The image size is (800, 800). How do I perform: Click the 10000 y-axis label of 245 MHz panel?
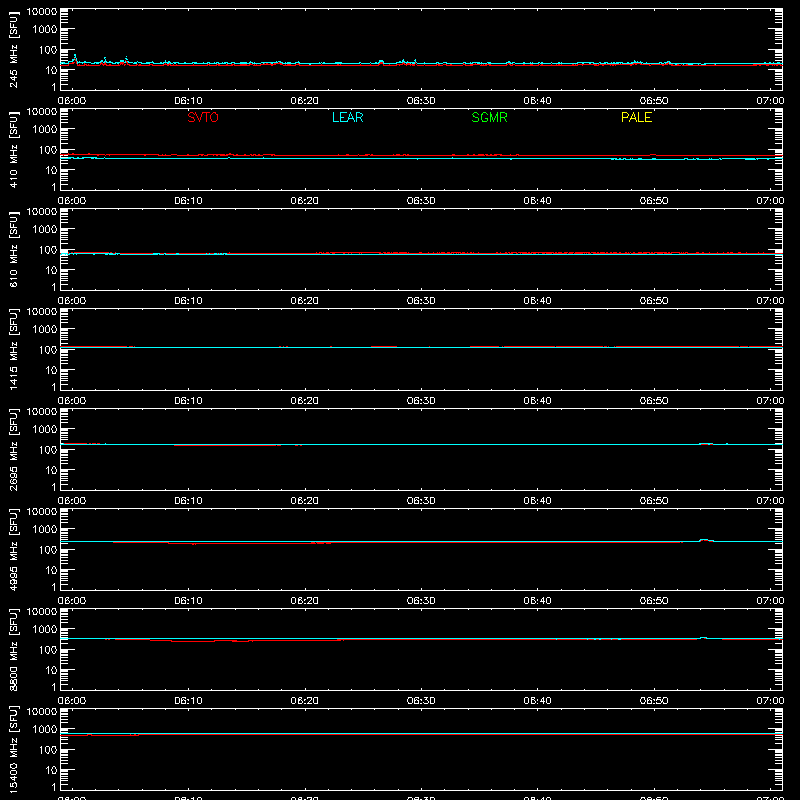(x=42, y=12)
